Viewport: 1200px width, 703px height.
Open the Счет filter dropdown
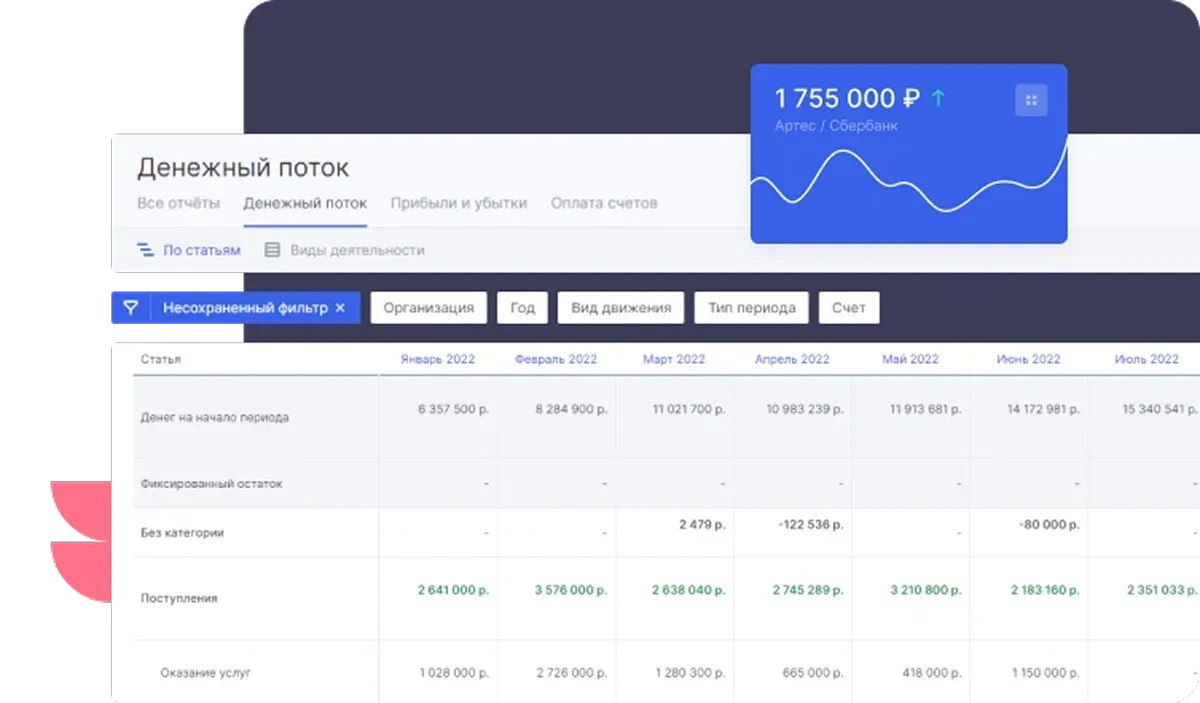point(848,308)
